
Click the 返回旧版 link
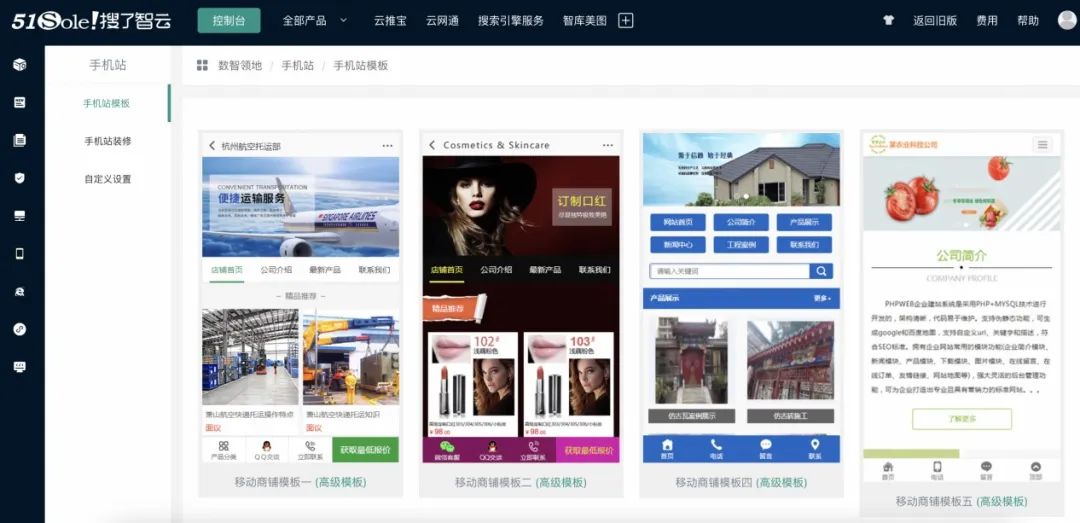pyautogui.click(x=935, y=21)
